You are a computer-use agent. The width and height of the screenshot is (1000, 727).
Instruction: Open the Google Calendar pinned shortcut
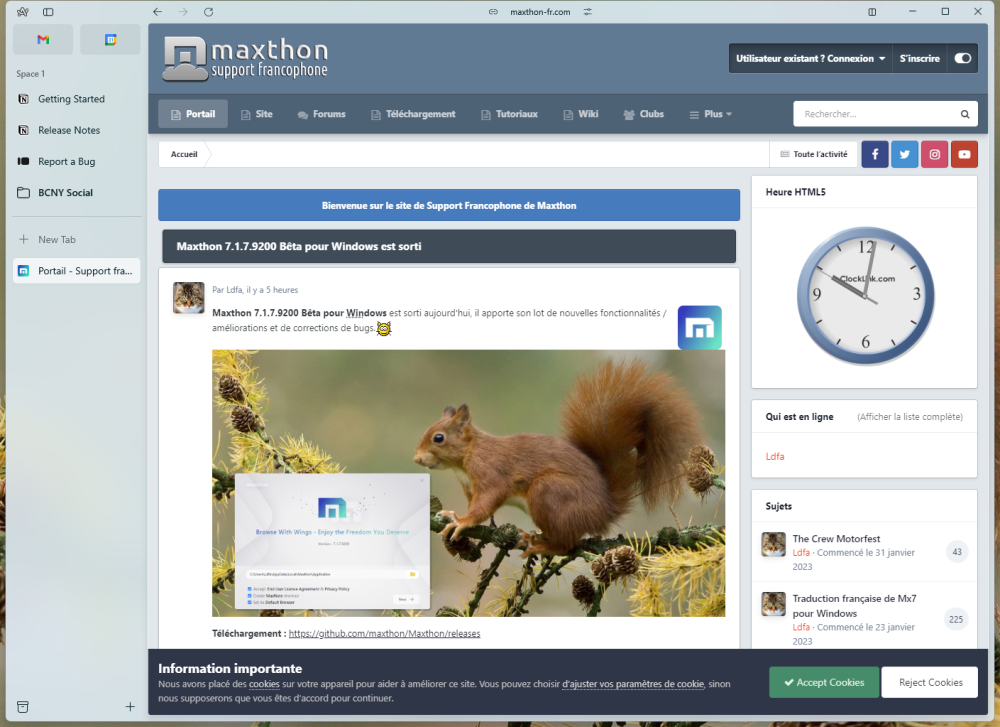point(110,40)
